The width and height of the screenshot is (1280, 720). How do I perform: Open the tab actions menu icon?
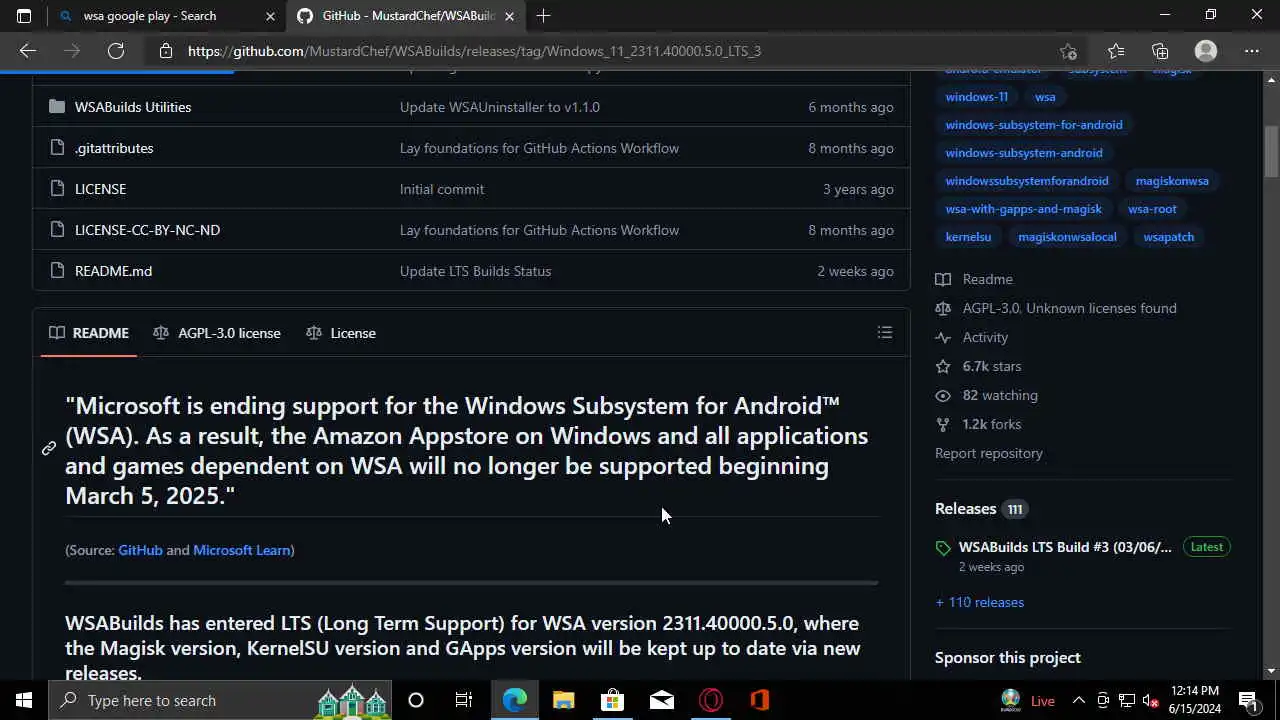(24, 16)
